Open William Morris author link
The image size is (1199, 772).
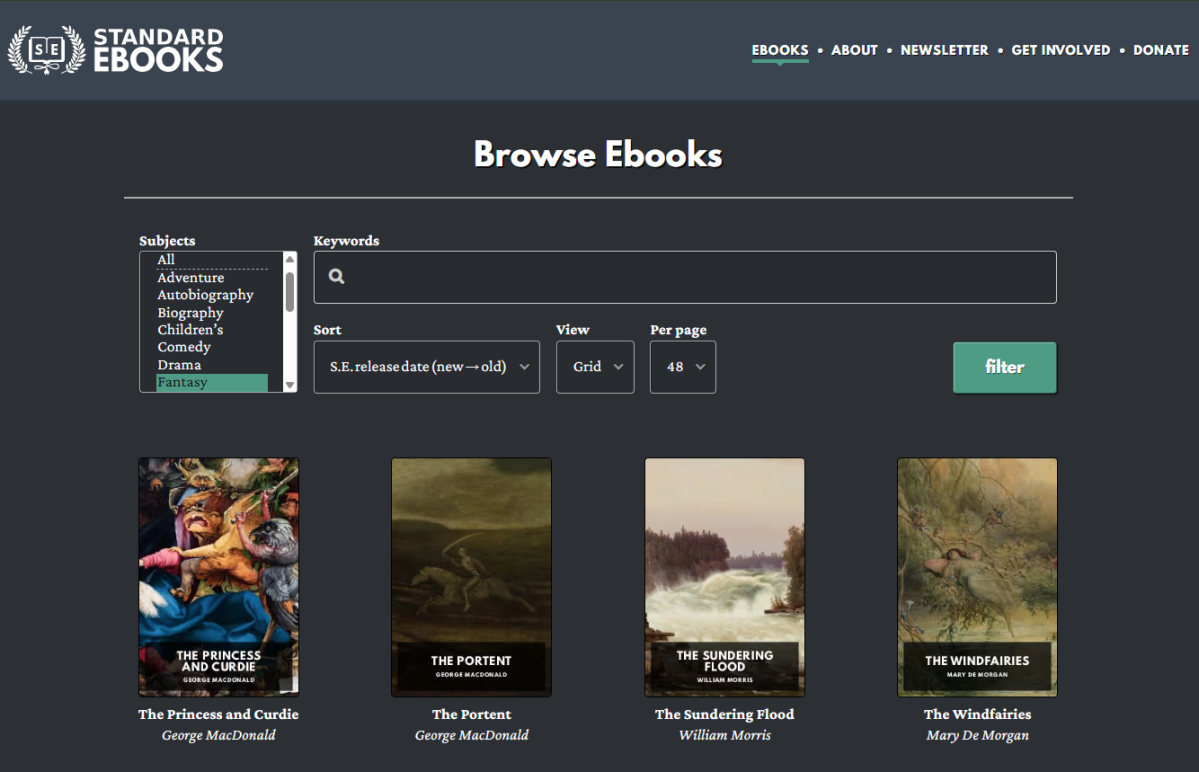pyautogui.click(x=724, y=735)
